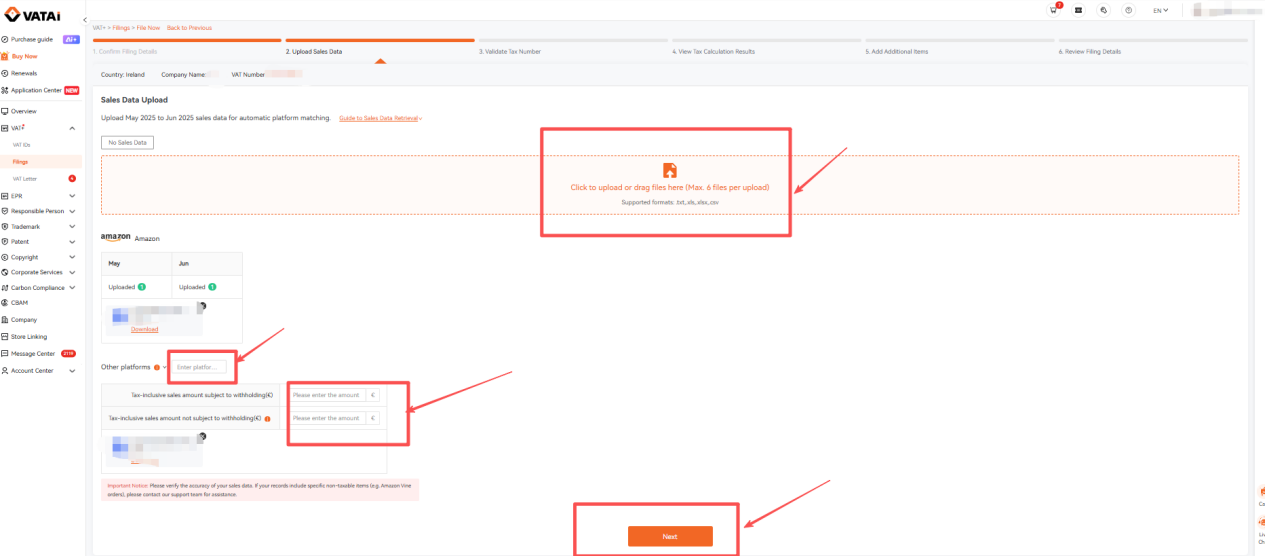Click the orange Next button
The image size is (1265, 556).
point(670,536)
